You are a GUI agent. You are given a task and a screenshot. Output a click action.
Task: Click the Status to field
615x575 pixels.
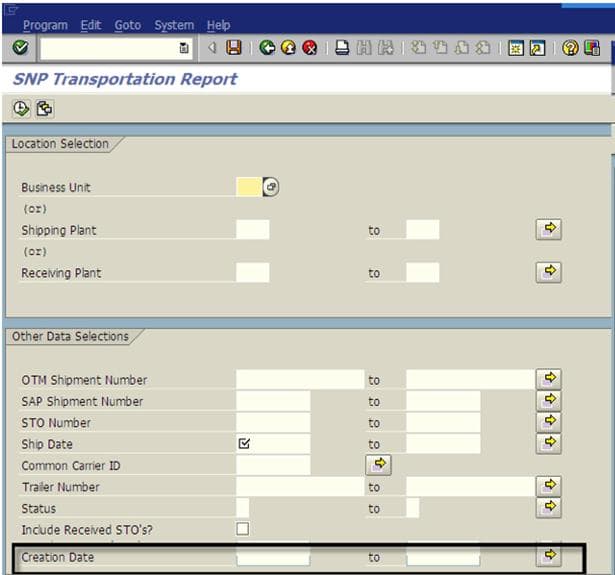tap(413, 508)
